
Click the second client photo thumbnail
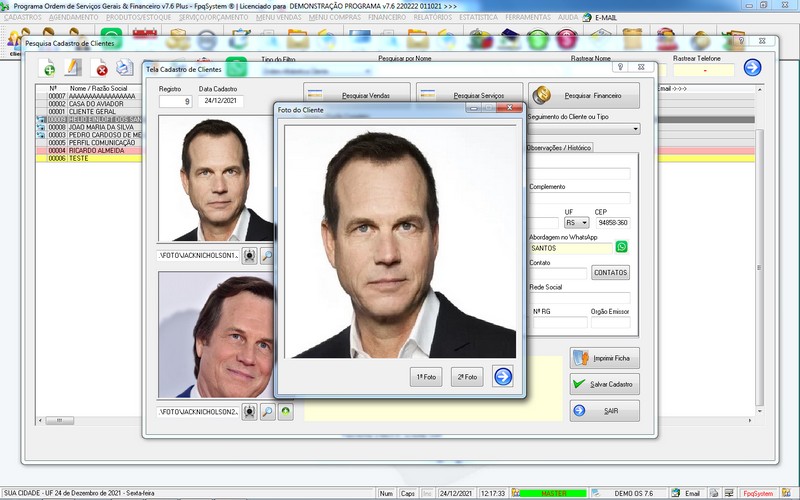216,335
